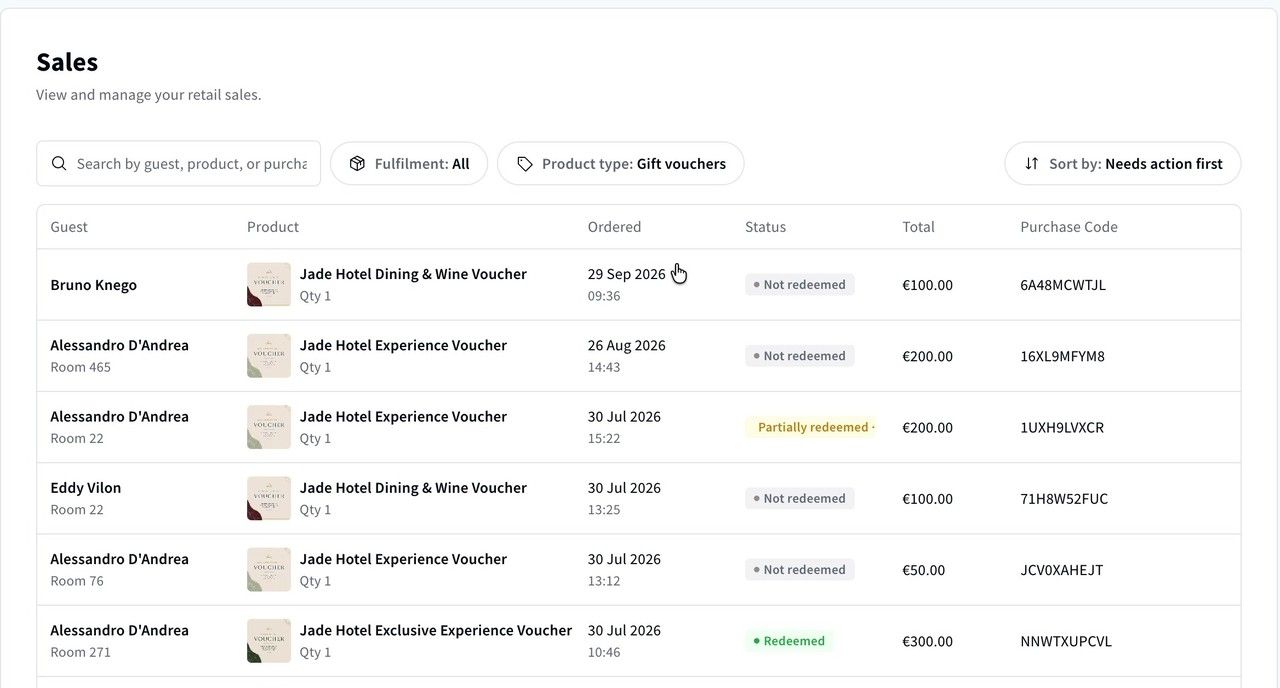
Task: Click the voucher thumbnail in the Room 76 row
Action: (269, 569)
